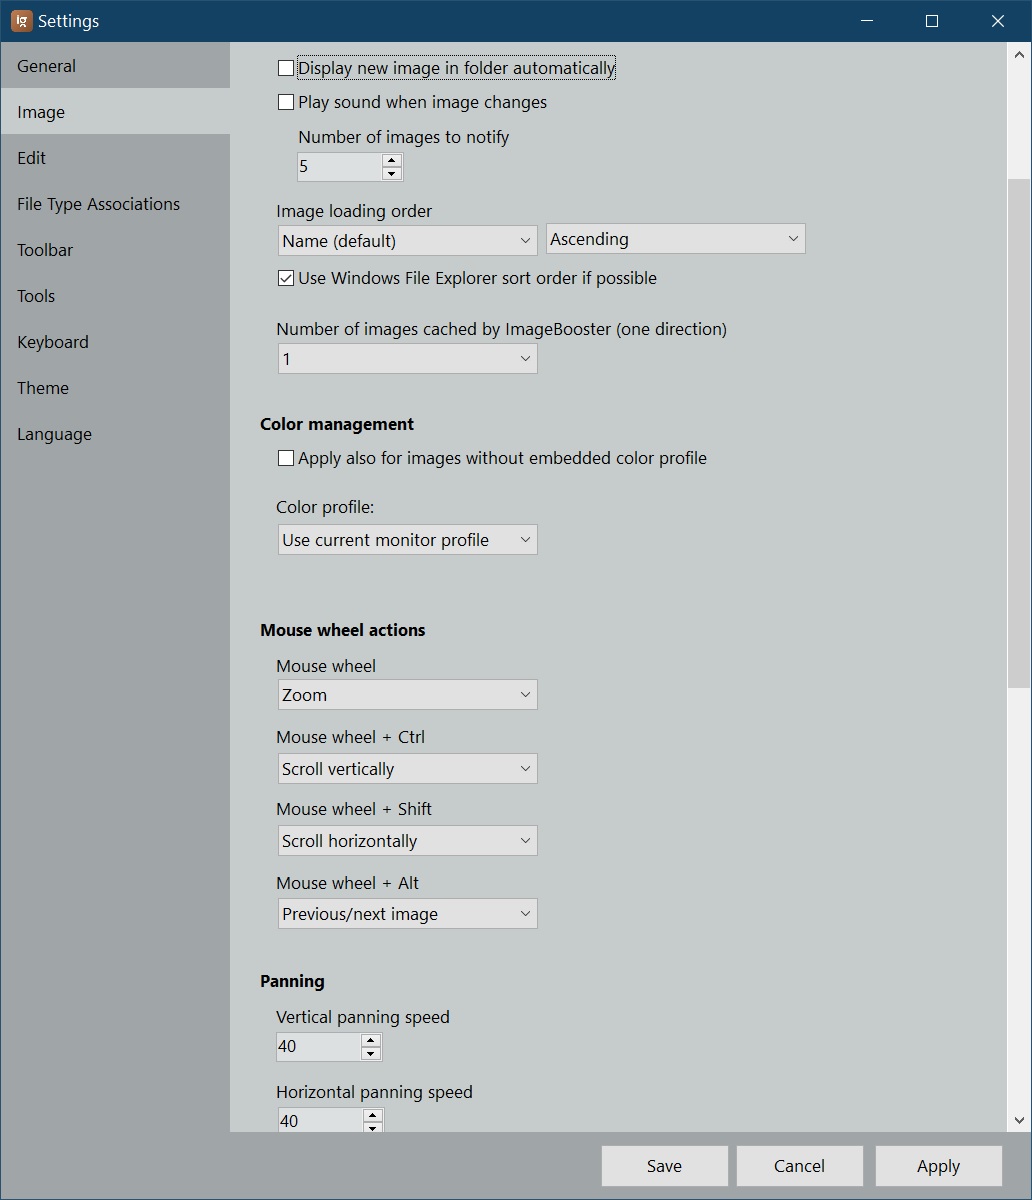Expand the ImageBooster cached images dropdown
The height and width of the screenshot is (1200, 1032).
[x=407, y=359]
